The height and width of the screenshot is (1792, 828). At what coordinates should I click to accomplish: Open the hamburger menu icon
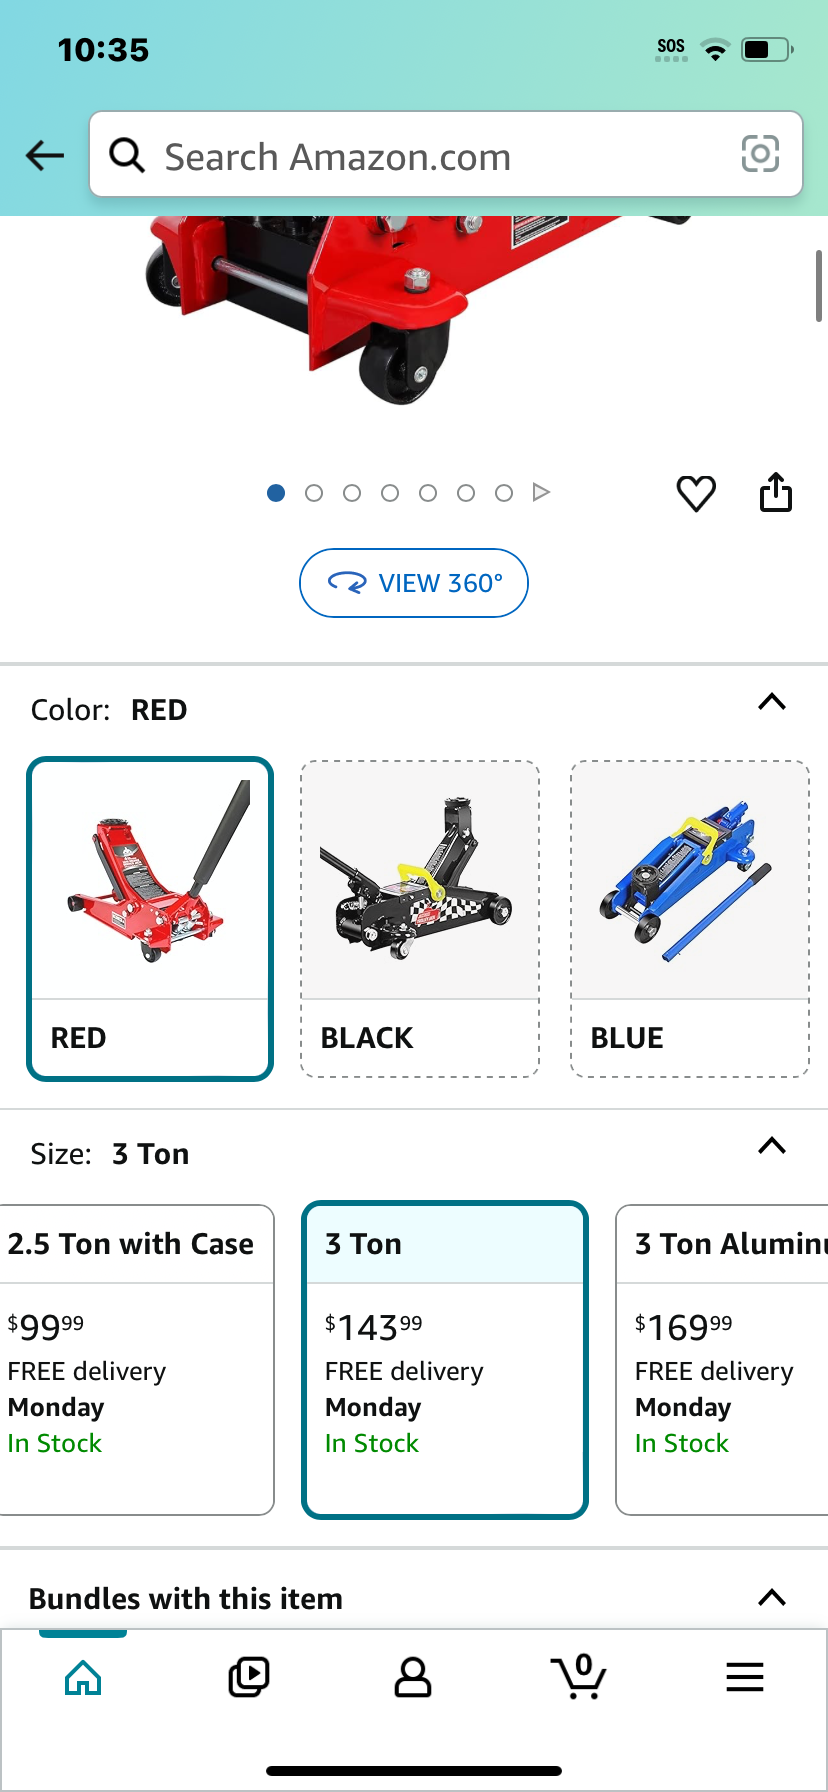point(745,1677)
